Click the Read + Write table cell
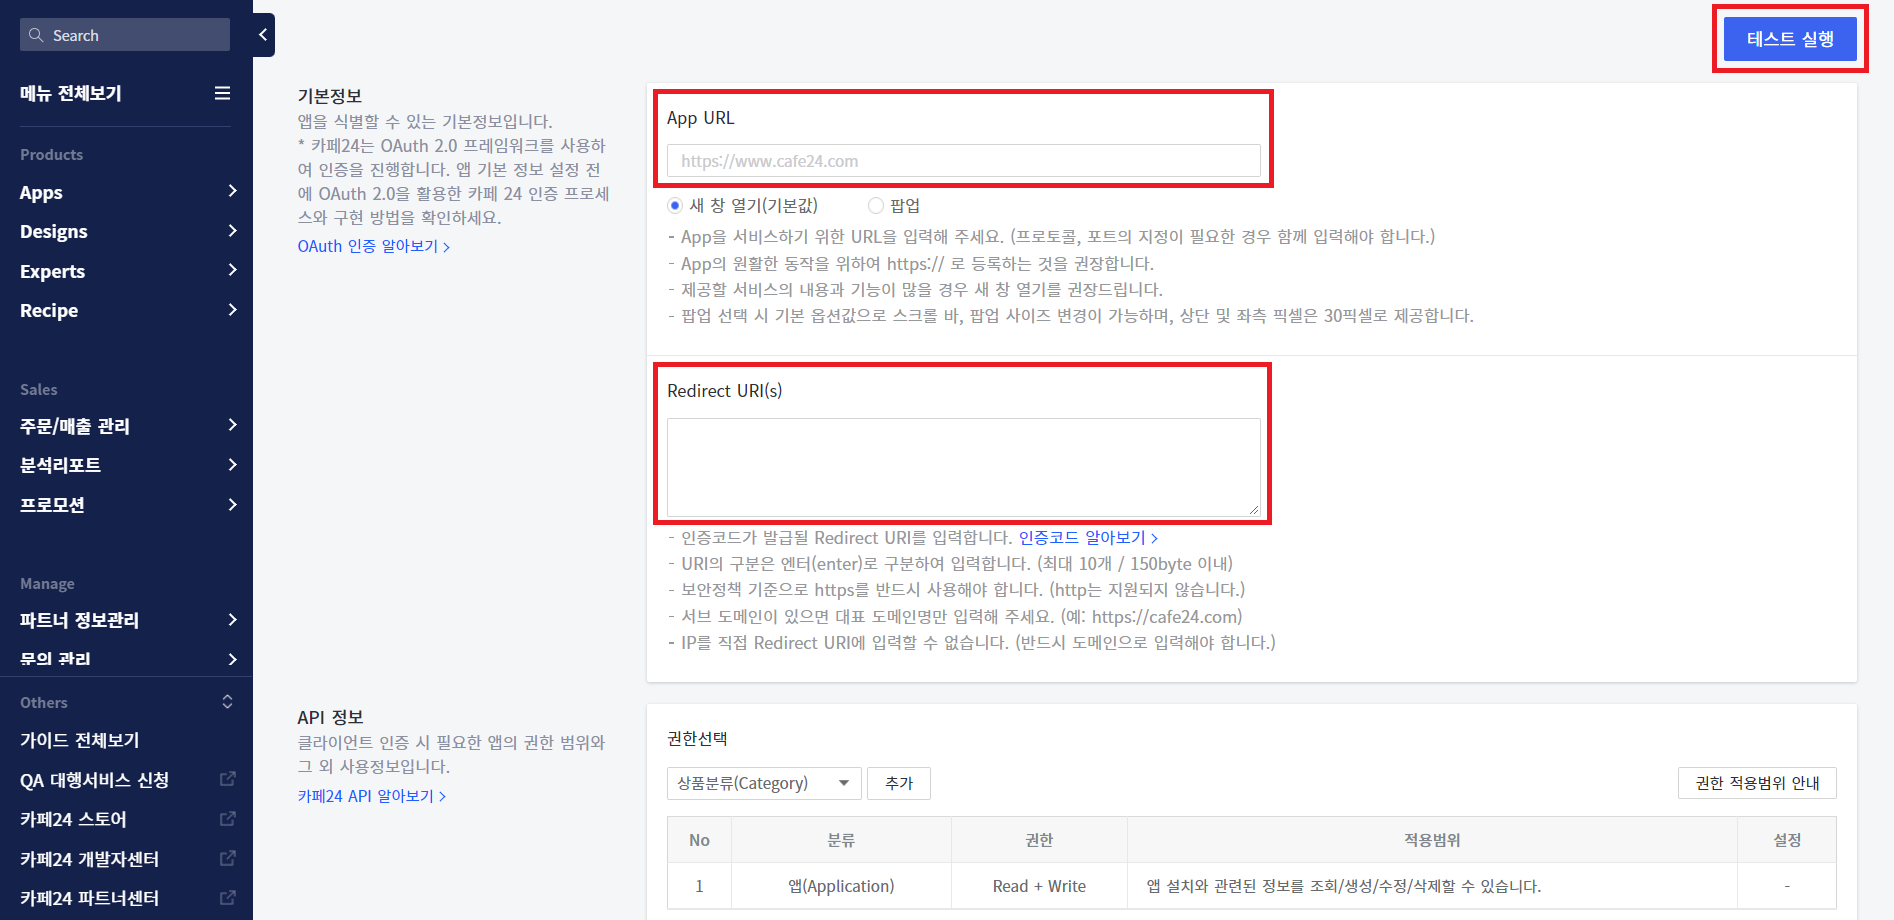The height and width of the screenshot is (920, 1894). click(x=1039, y=886)
